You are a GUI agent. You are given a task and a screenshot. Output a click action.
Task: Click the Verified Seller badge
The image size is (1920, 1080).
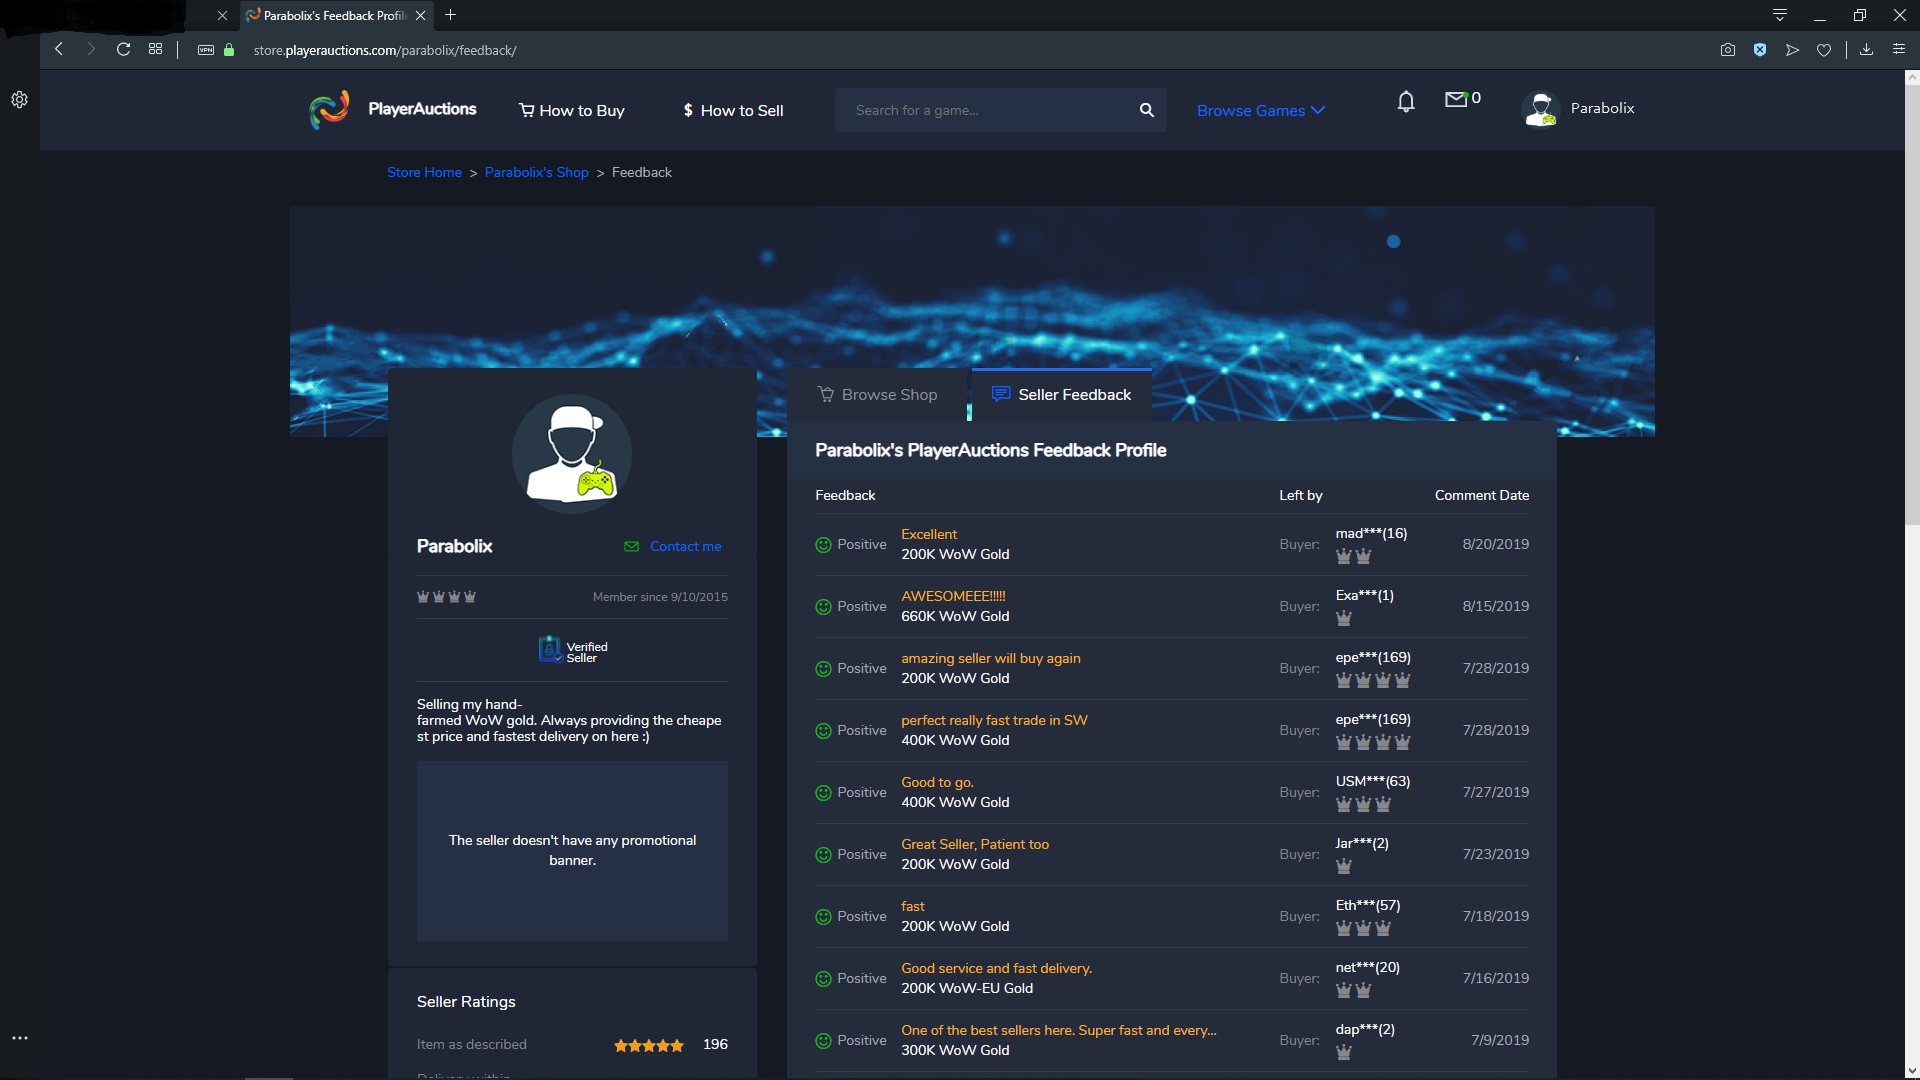[572, 651]
